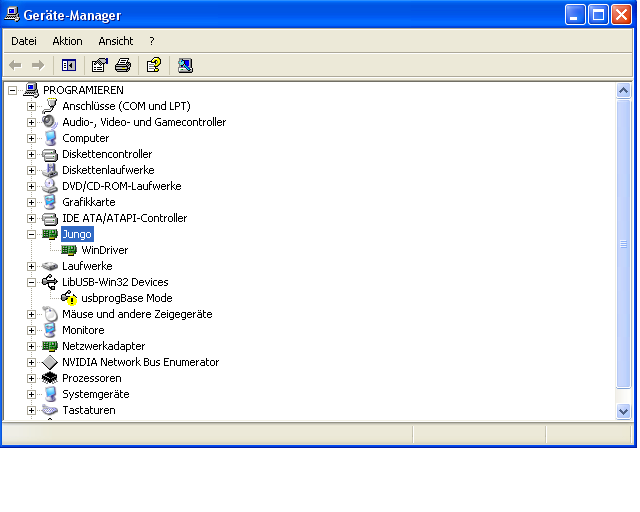Screen dimensions: 640x512
Task: Toggle the console tree pane icon
Action: (x=69, y=65)
